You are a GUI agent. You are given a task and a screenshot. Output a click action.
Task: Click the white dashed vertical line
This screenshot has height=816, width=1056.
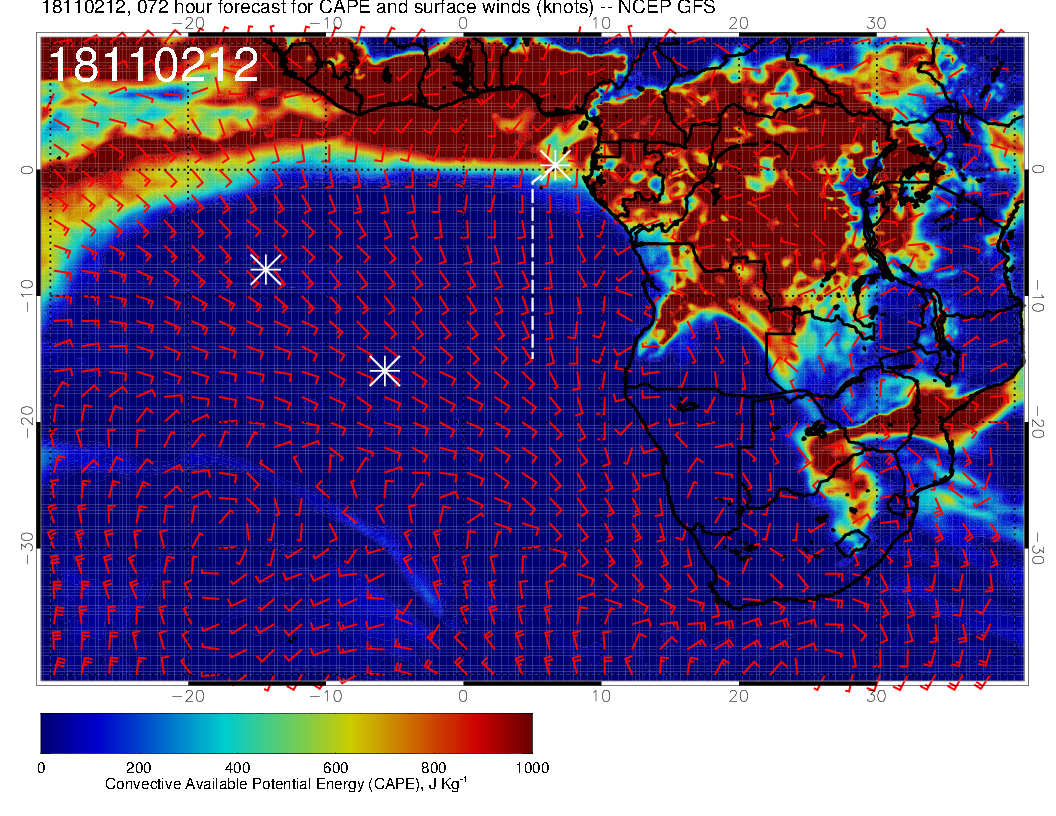[533, 270]
